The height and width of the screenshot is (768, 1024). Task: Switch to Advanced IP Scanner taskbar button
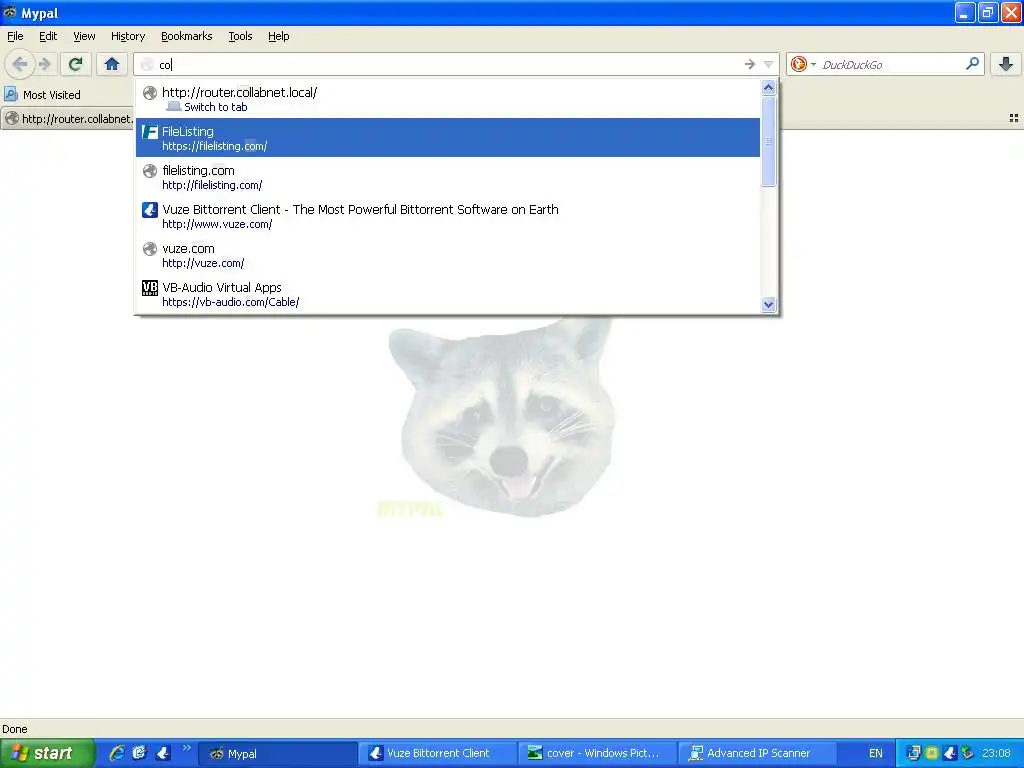point(758,754)
